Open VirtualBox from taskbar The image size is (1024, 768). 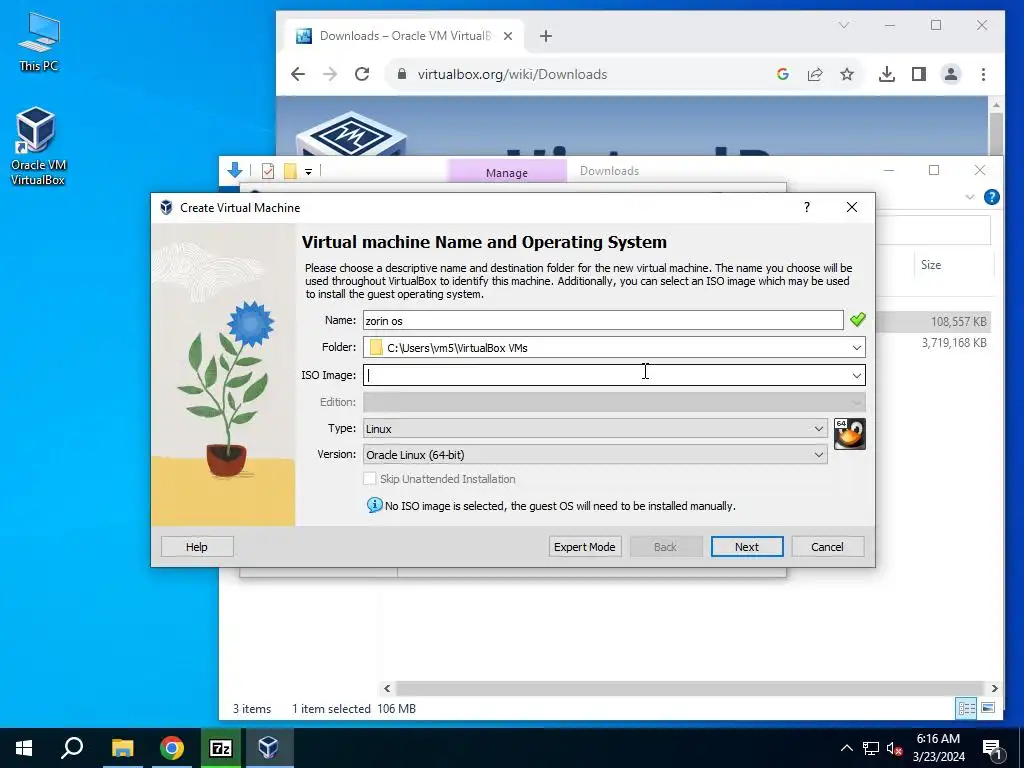pos(268,748)
